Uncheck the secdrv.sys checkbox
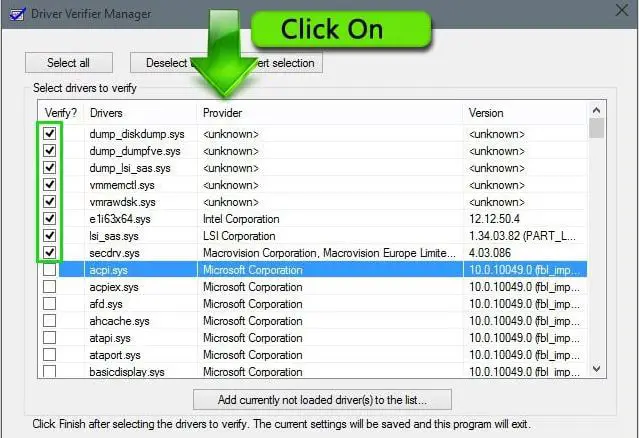The height and width of the screenshot is (438, 639). tap(49, 252)
